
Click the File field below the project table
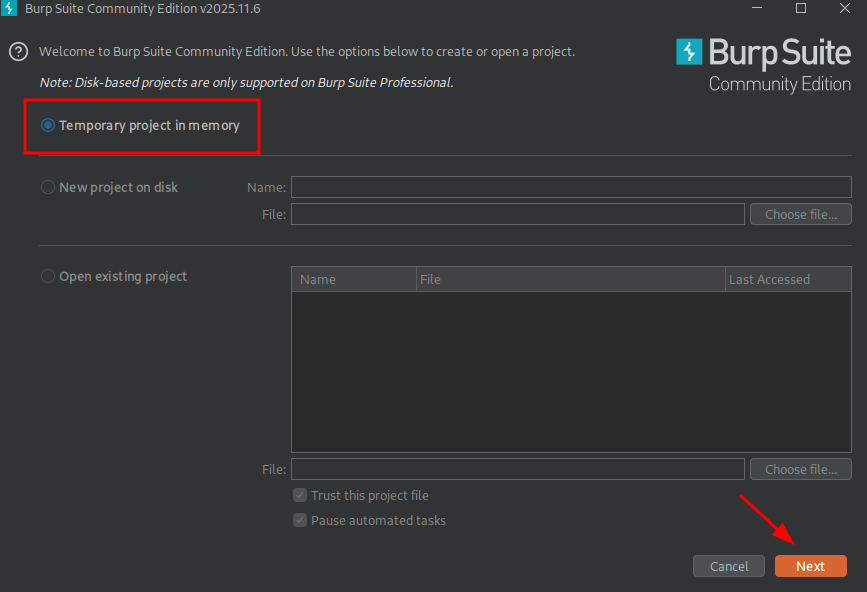517,468
